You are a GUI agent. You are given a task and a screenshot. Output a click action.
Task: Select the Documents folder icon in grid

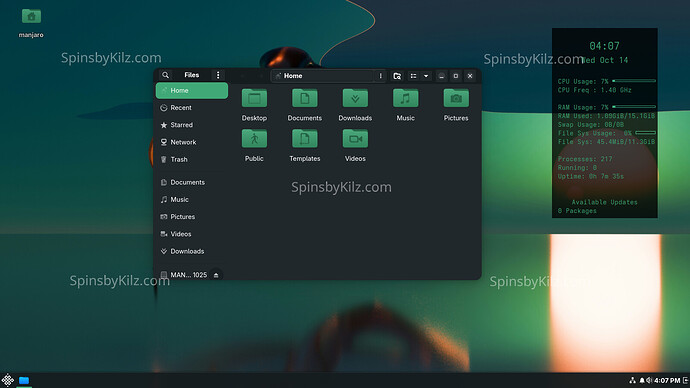[305, 98]
